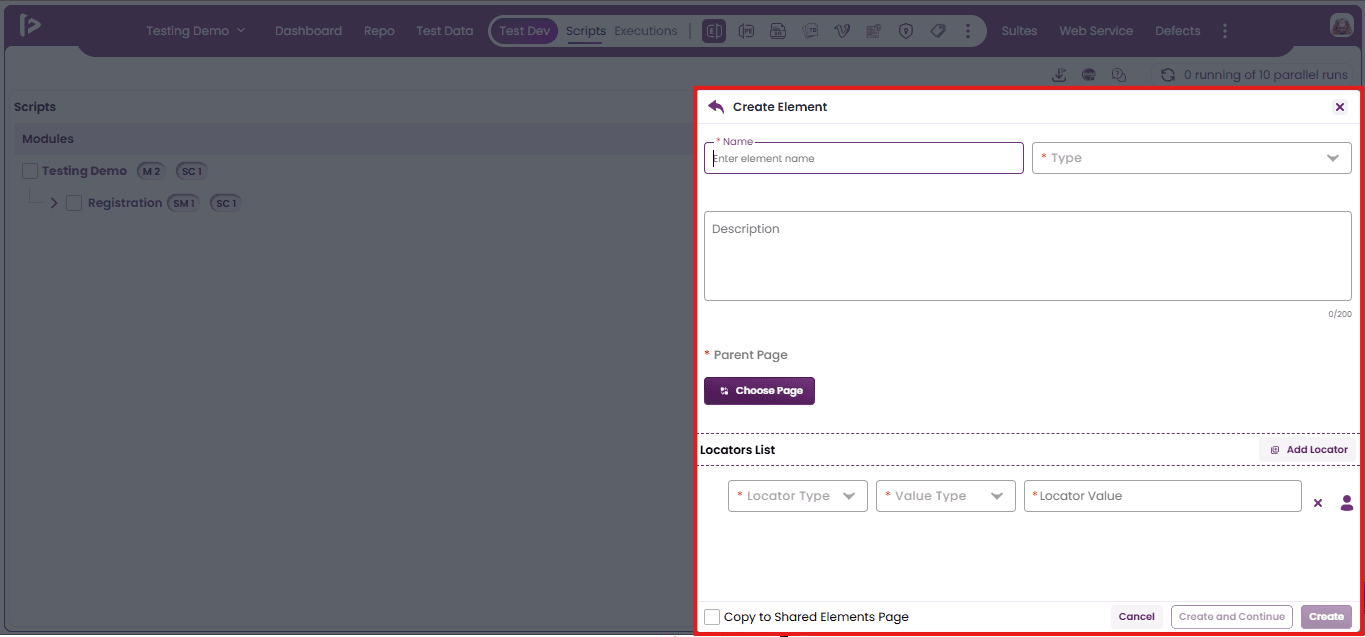Expand the Registration tree node
The width and height of the screenshot is (1365, 637).
pyautogui.click(x=54, y=203)
